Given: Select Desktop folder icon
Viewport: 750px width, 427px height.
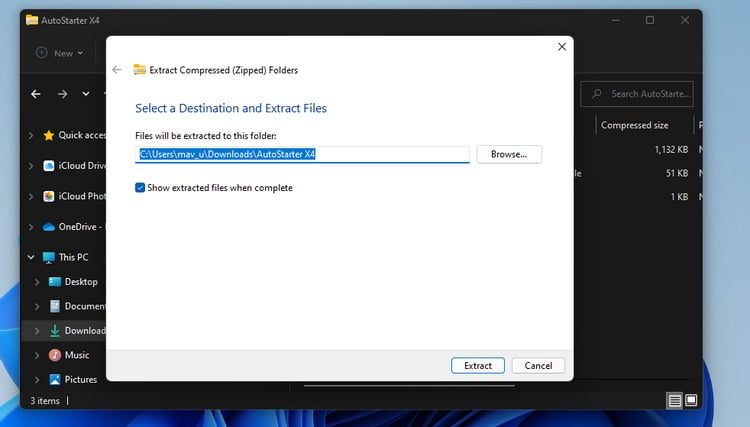Looking at the screenshot, I should (55, 282).
